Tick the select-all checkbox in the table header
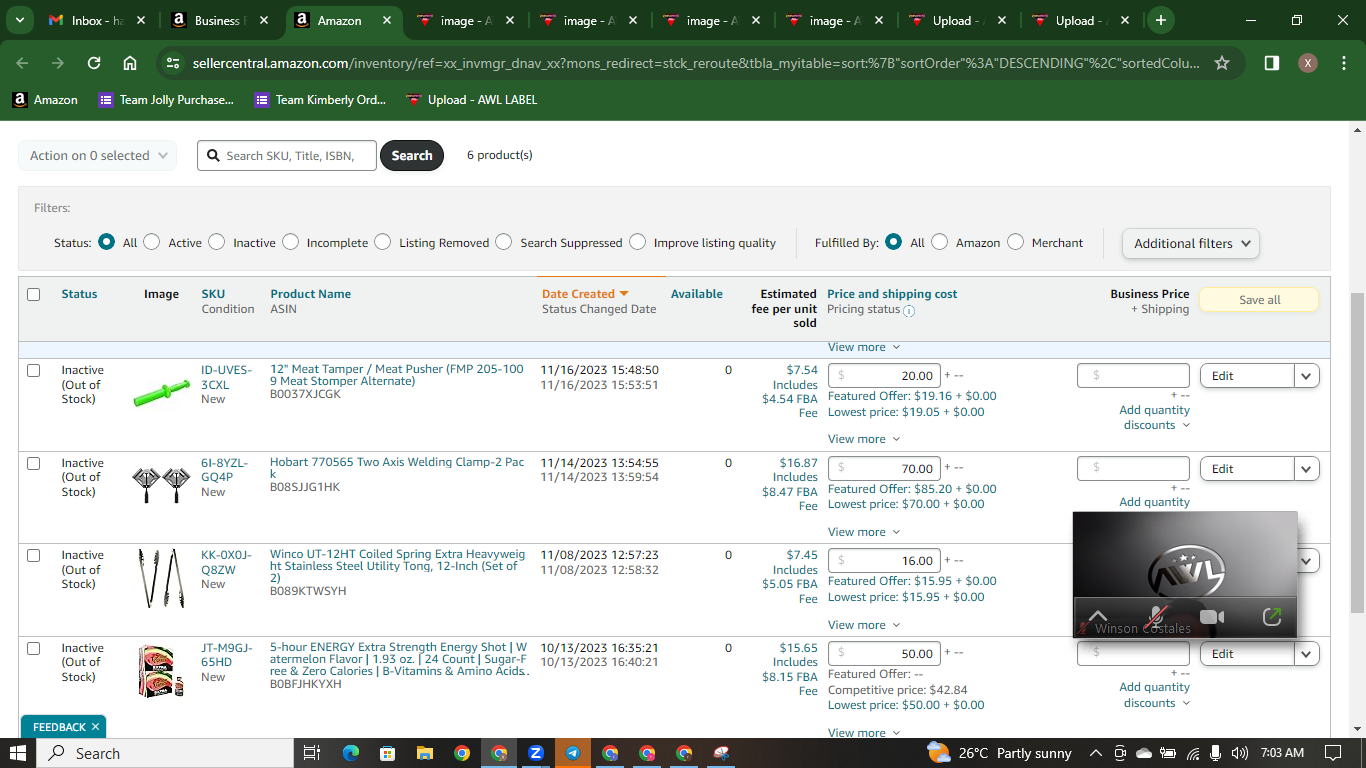This screenshot has height=768, width=1366. click(34, 294)
